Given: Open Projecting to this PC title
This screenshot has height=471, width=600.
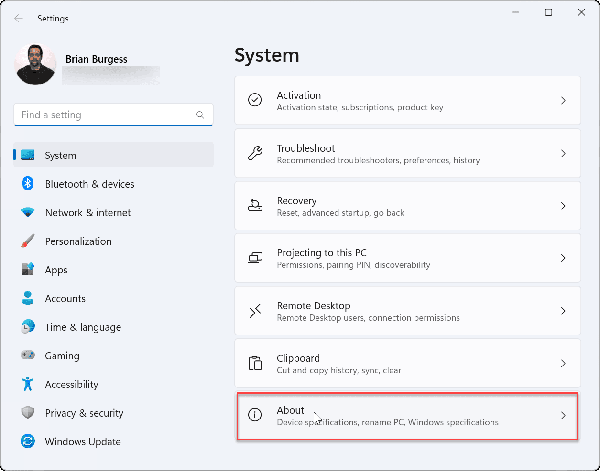Looking at the screenshot, I should pyautogui.click(x=321, y=253).
